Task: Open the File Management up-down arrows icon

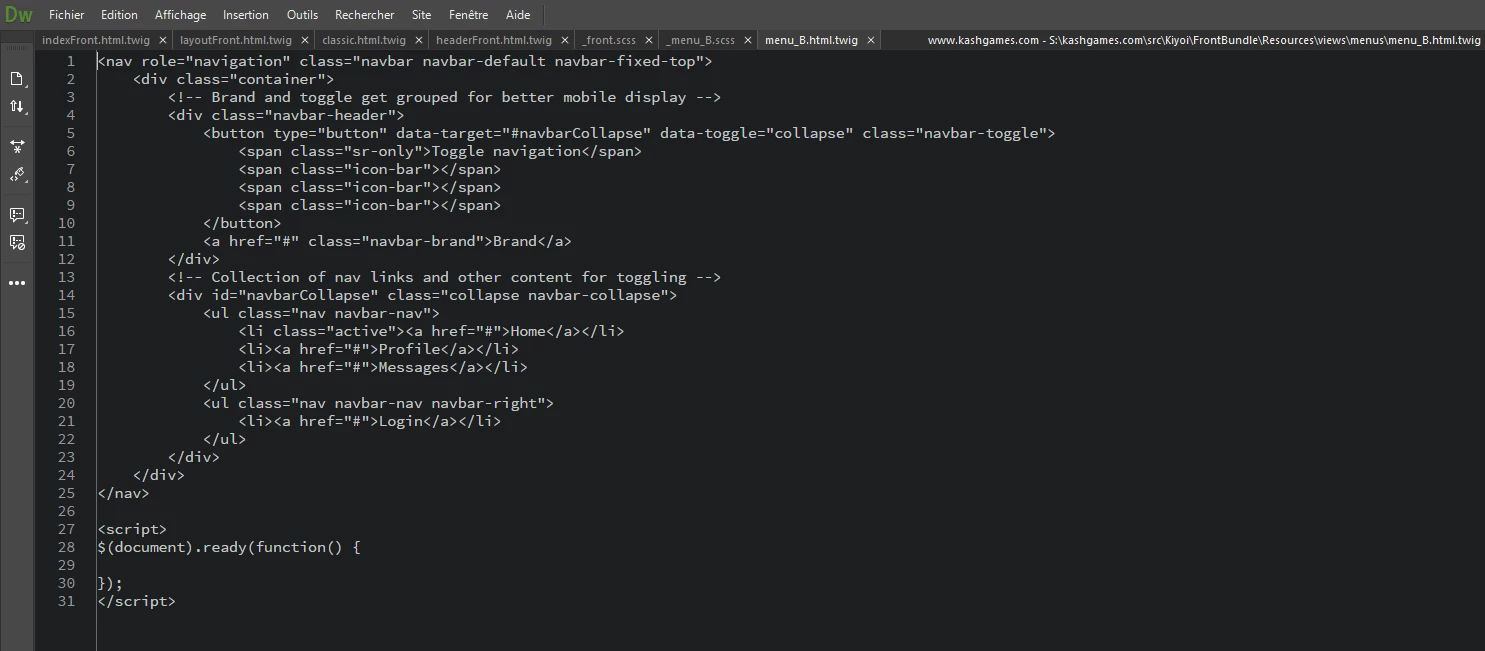Action: coord(17,106)
